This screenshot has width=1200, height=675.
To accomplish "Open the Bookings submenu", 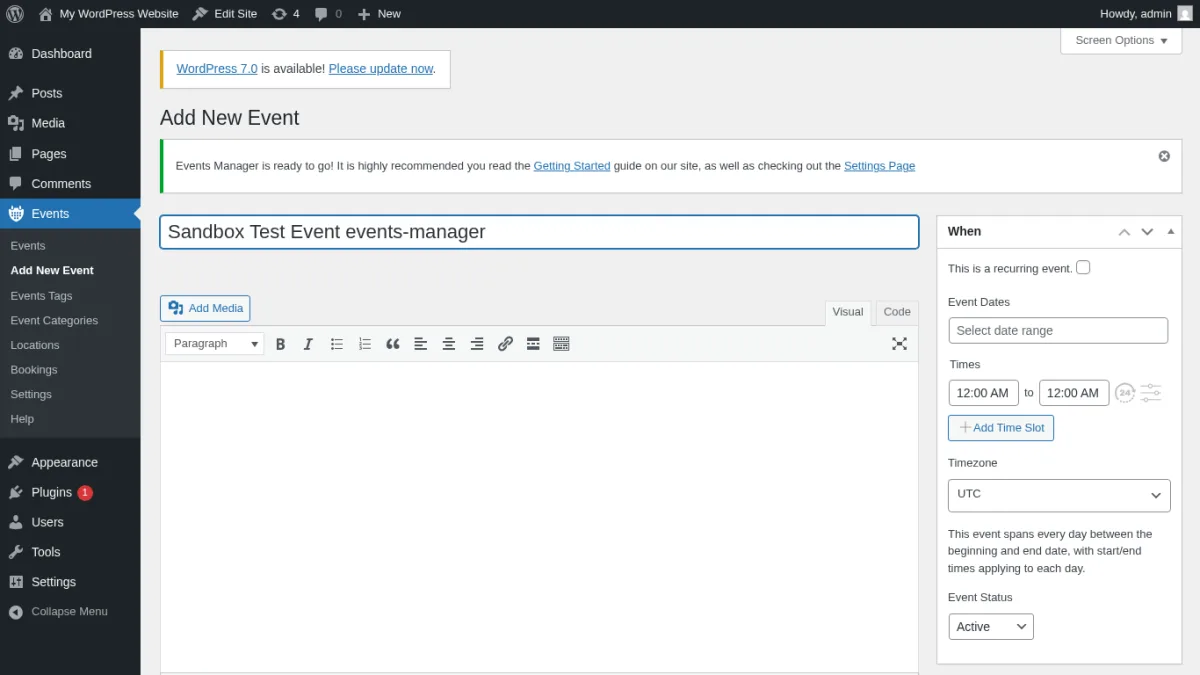I will 34,370.
